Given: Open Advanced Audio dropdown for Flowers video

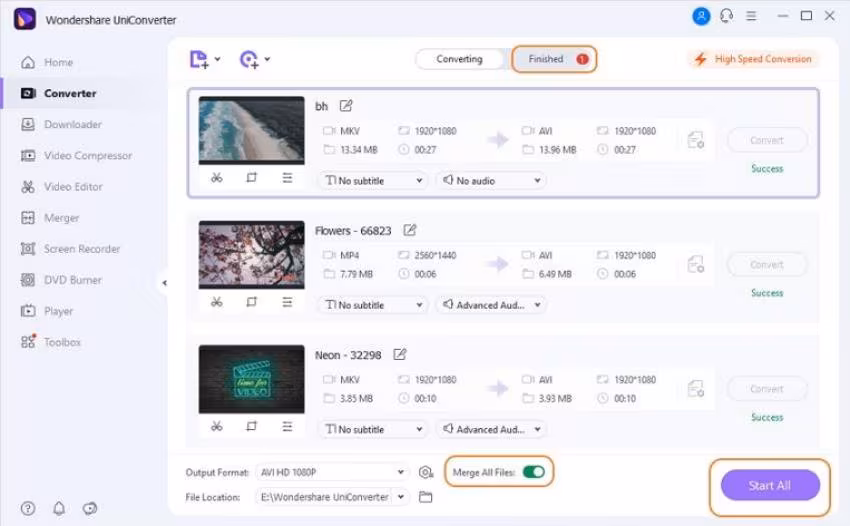Looking at the screenshot, I should (491, 305).
